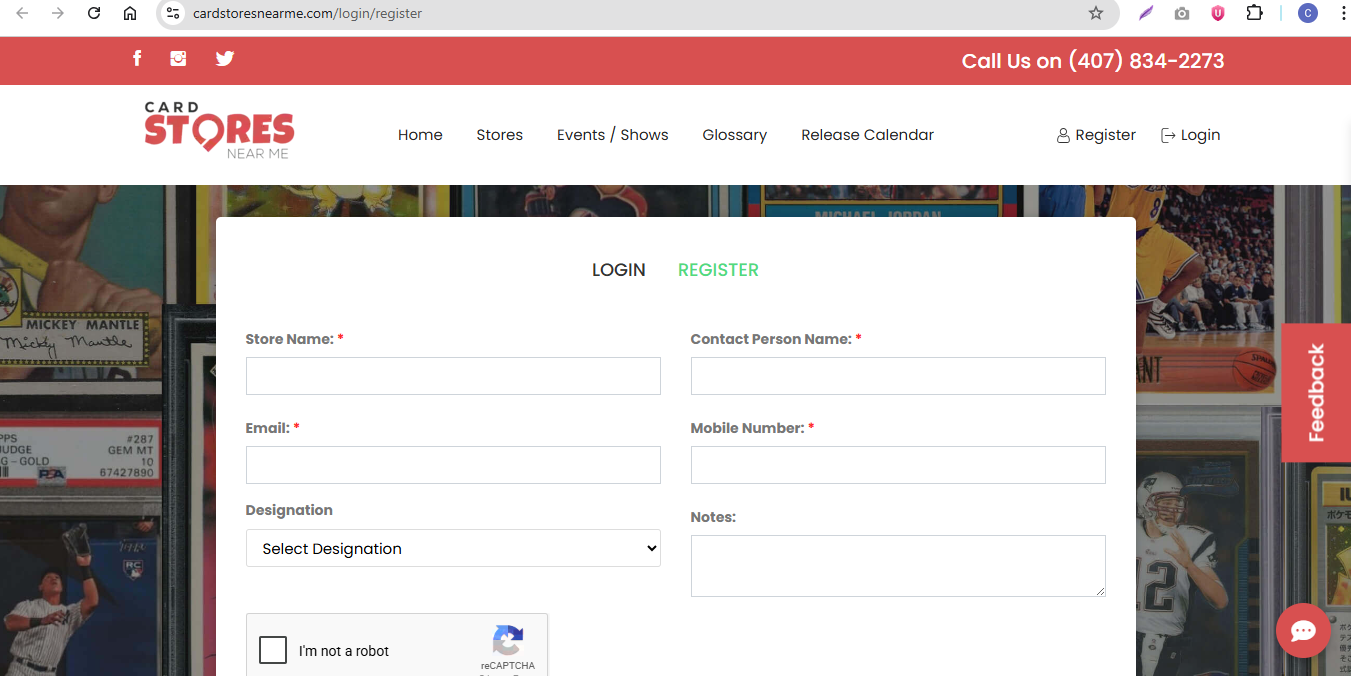Go to the Release Calendar page
Image resolution: width=1351 pixels, height=676 pixels.
[867, 135]
